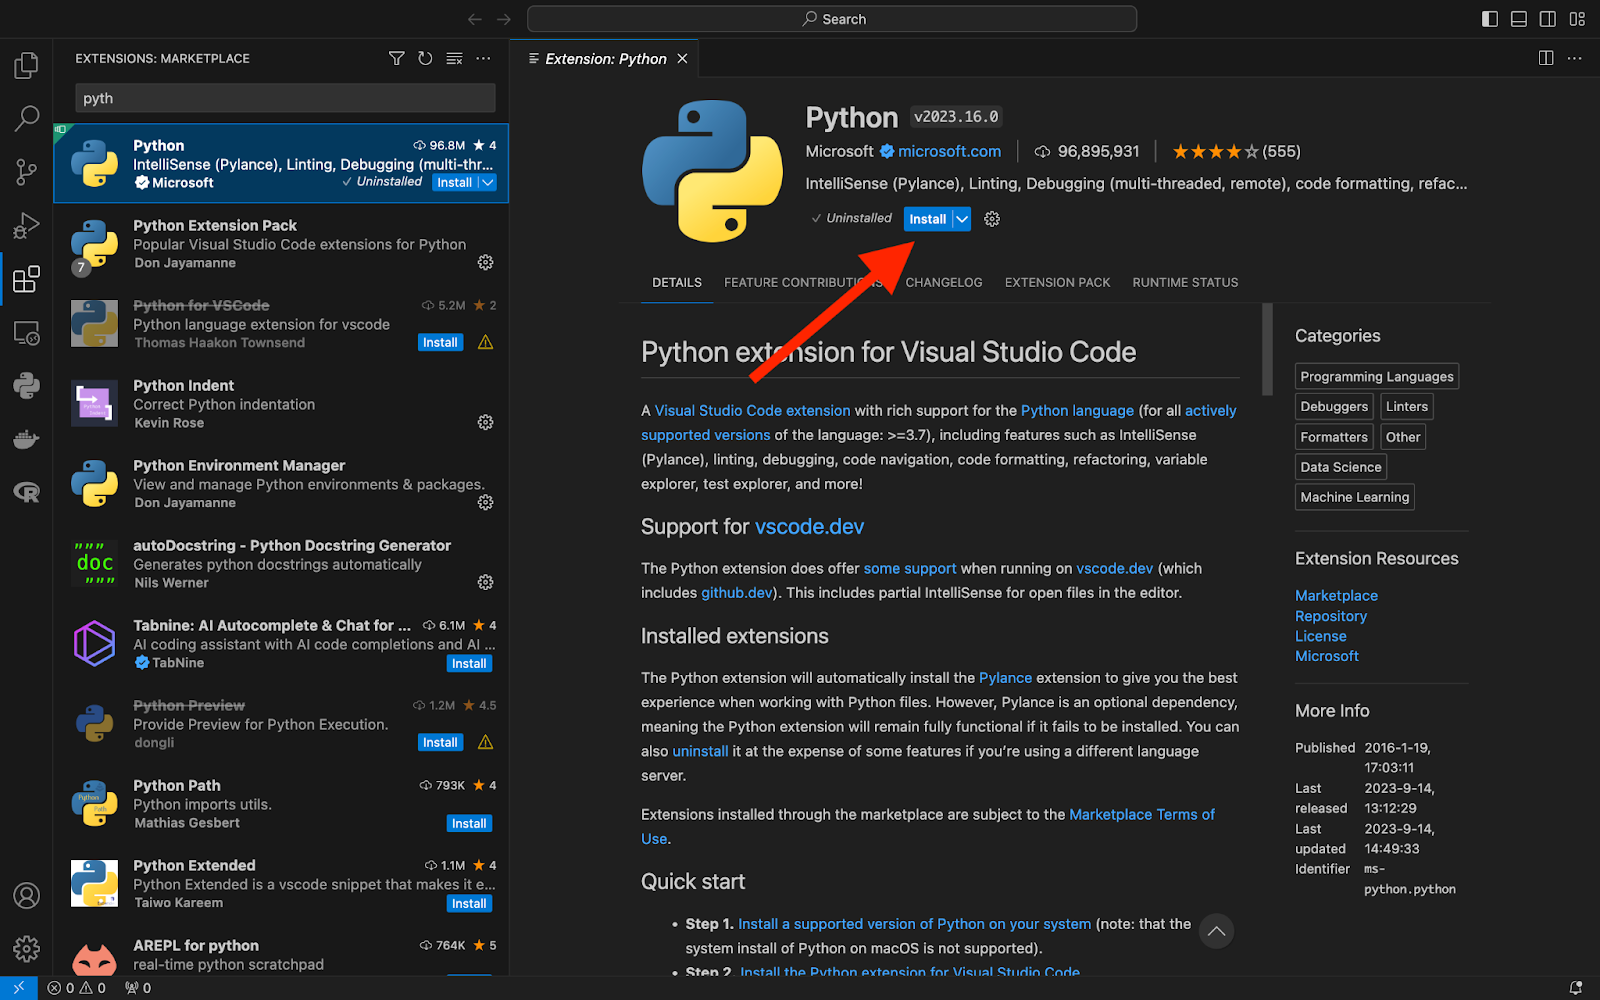Screen dimensions: 1600x1000
Task: Open the Python icon in activity bar
Action: coord(26,385)
